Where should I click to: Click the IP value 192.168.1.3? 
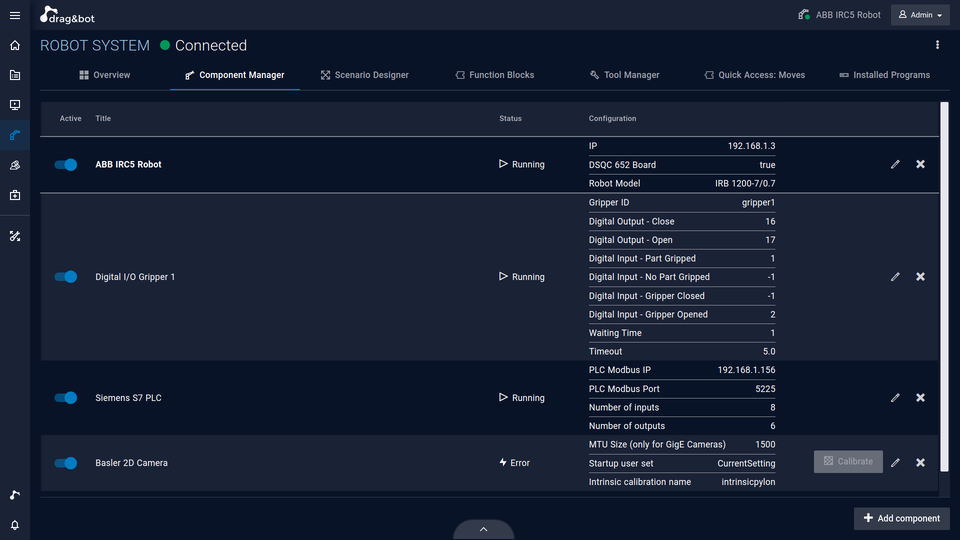(751, 146)
